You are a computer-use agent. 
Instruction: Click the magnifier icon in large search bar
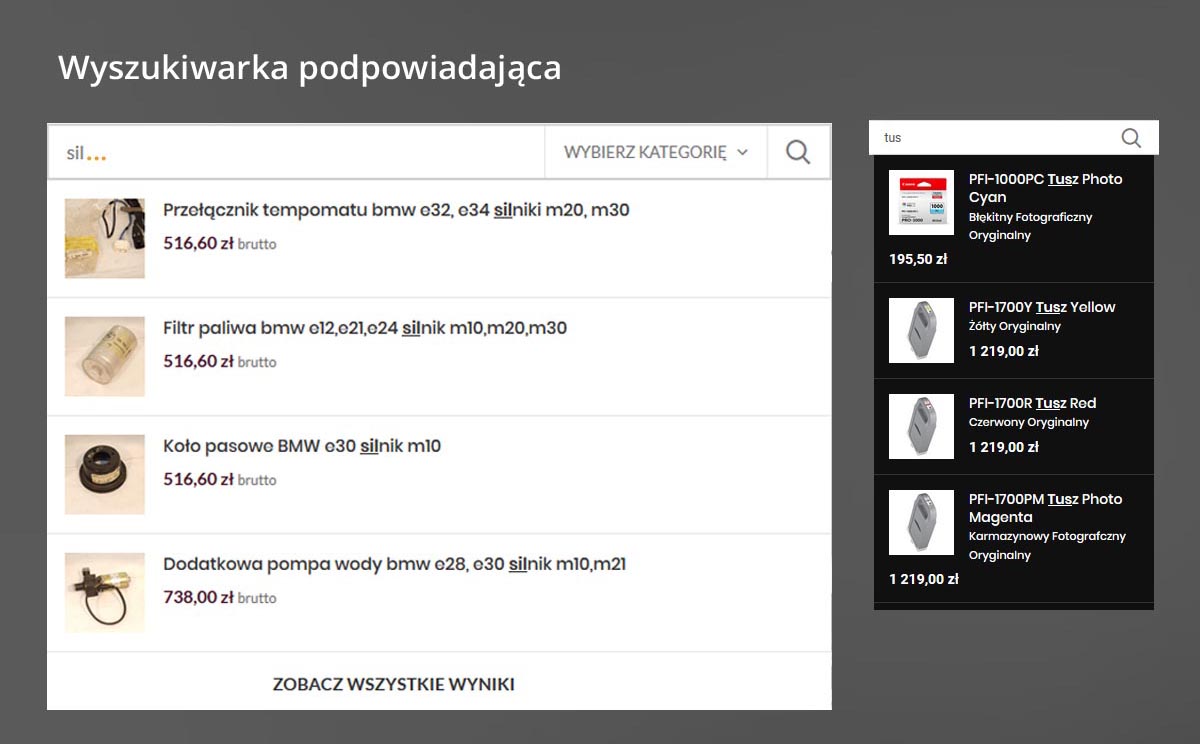click(x=798, y=152)
